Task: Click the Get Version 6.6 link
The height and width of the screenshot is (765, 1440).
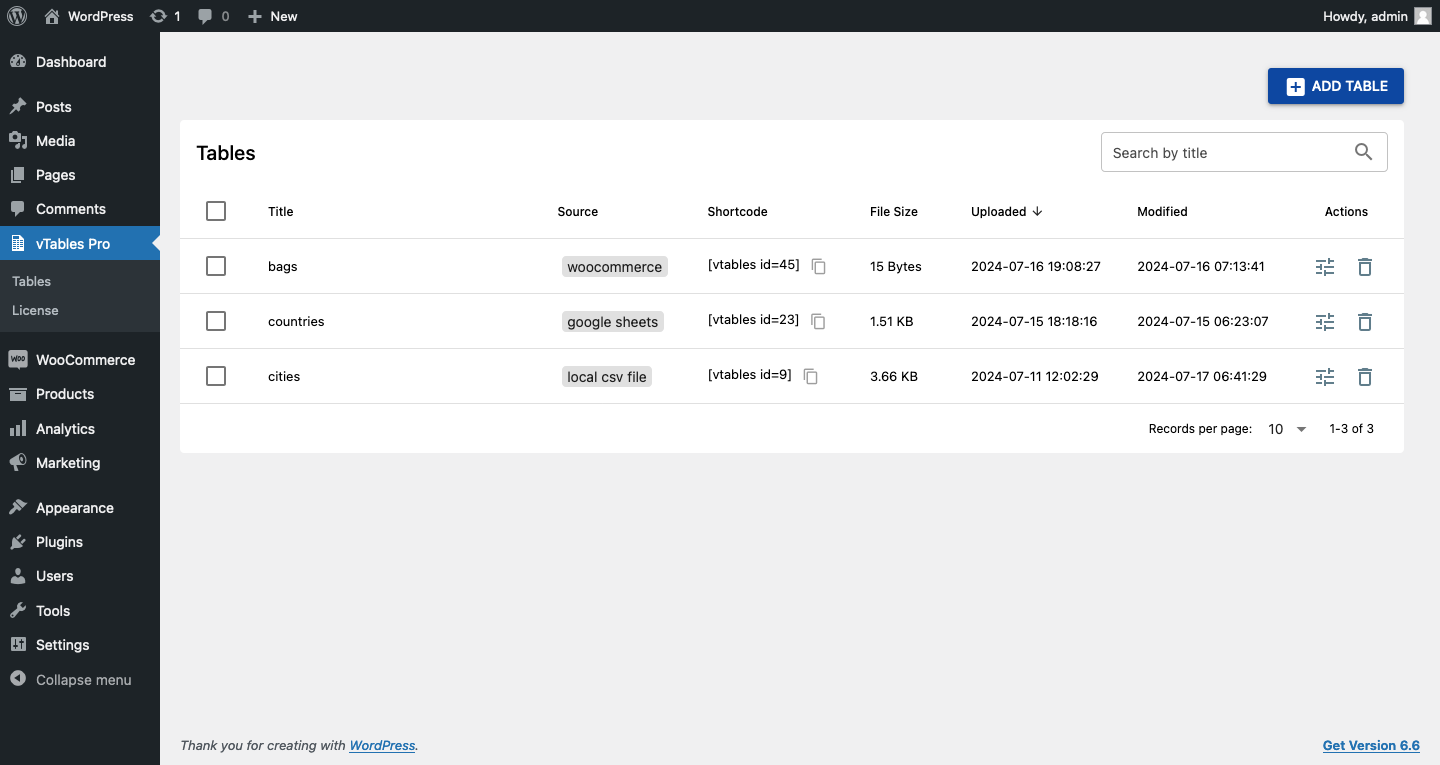Action: 1371,746
